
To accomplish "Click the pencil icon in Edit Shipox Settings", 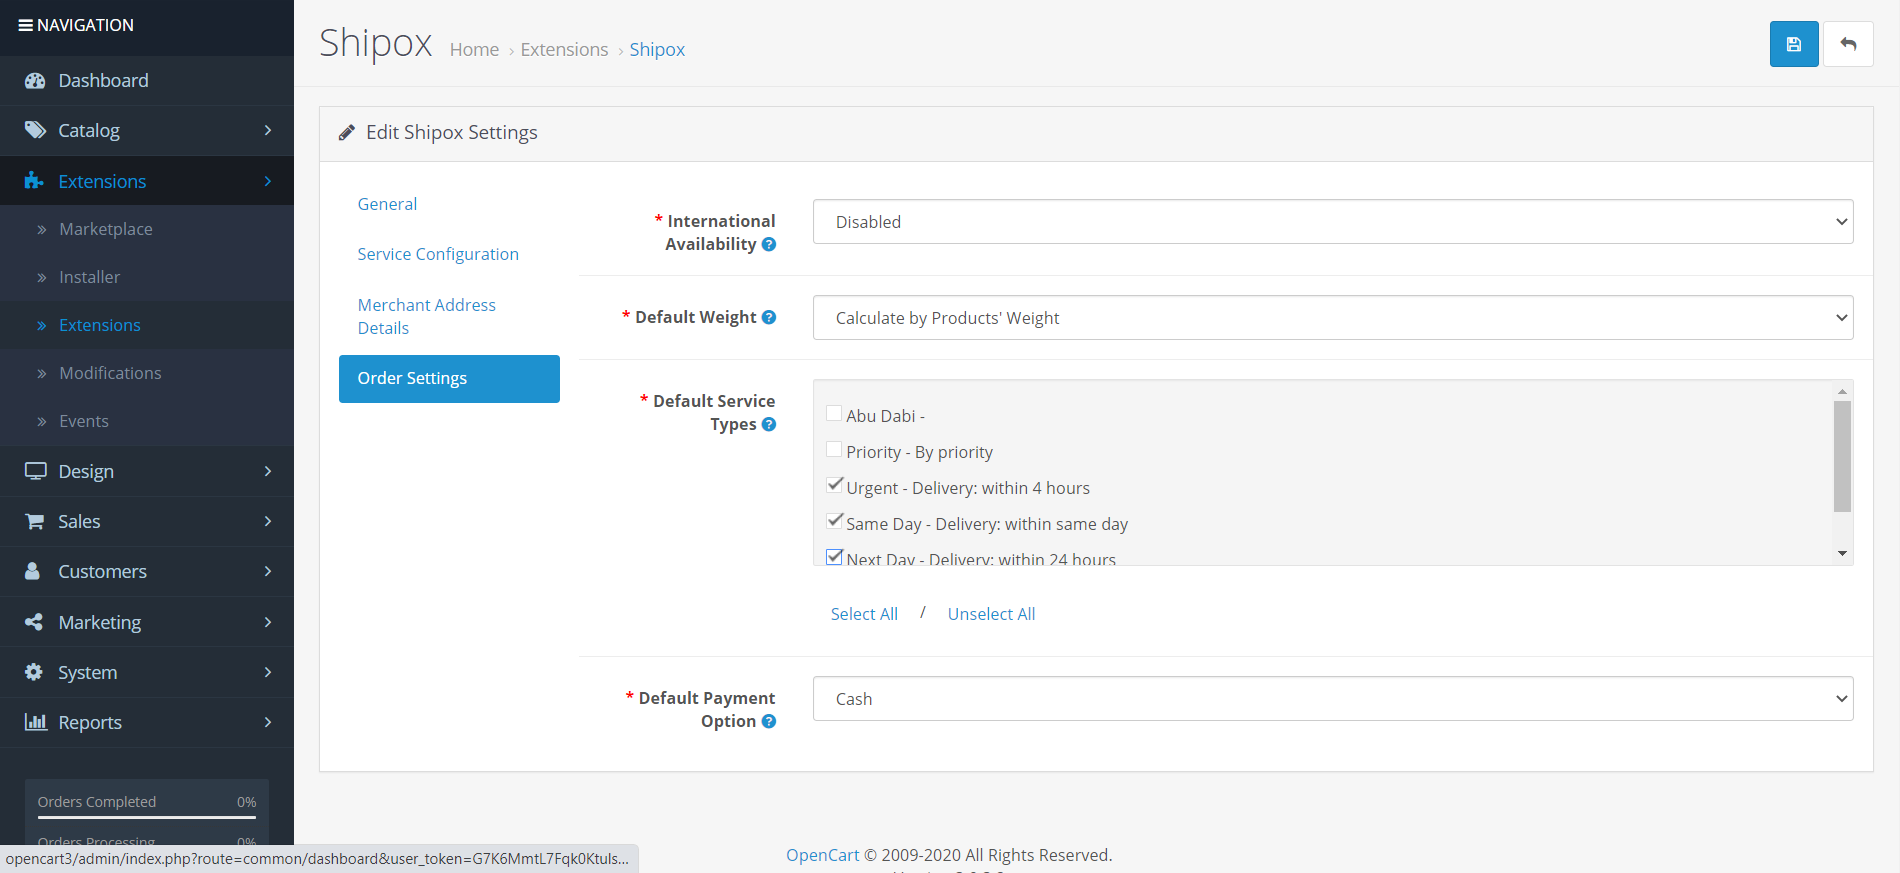I will pos(347,133).
